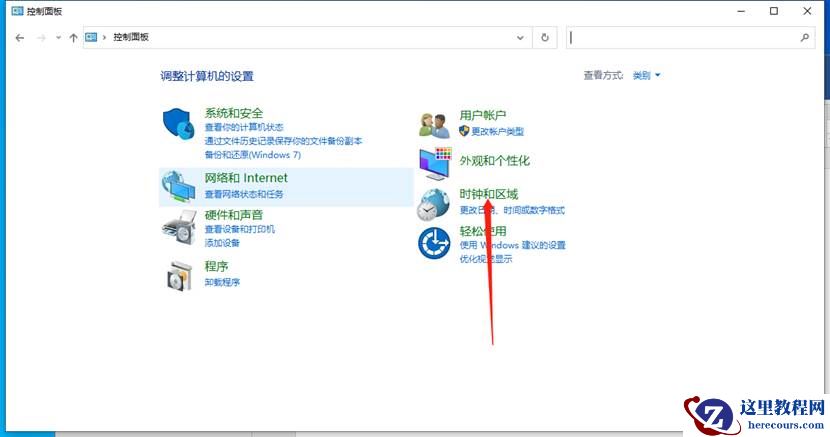Close the Control Panel window
The width and height of the screenshot is (830, 437).
tap(807, 11)
